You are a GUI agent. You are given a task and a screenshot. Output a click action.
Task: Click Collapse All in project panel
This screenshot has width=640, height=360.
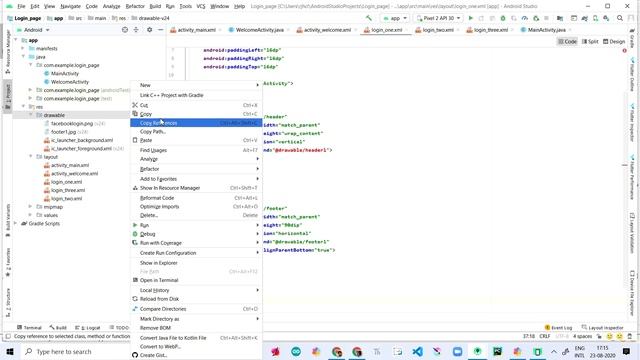click(136, 30)
